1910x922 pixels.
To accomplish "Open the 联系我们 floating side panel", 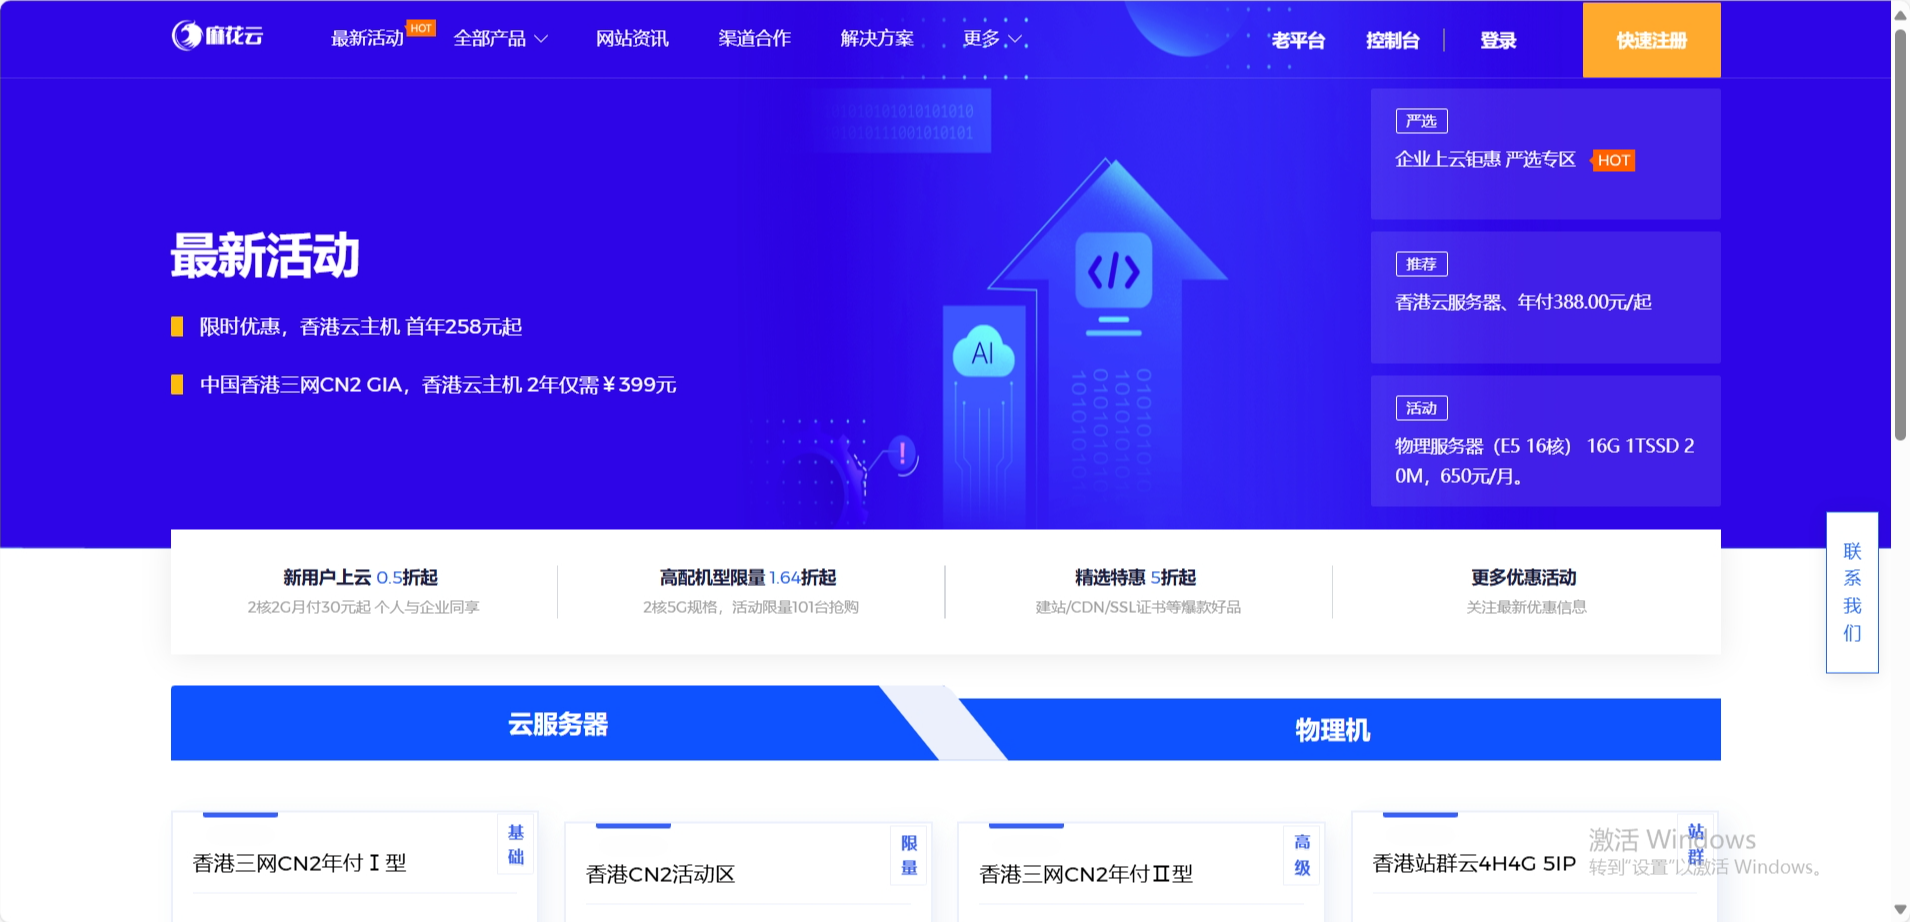I will click(x=1852, y=592).
